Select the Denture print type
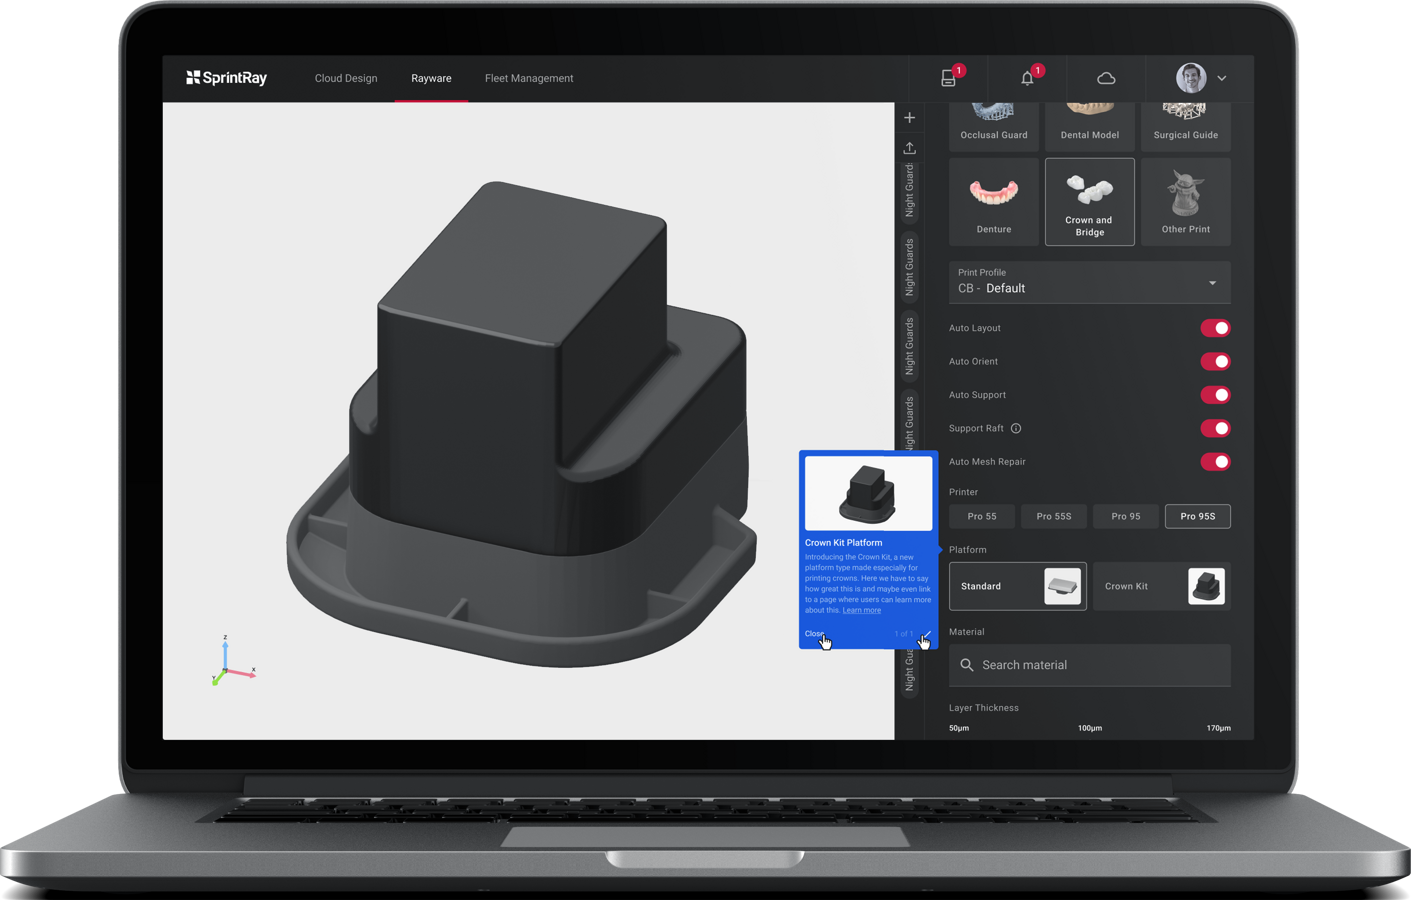This screenshot has height=900, width=1411. click(993, 202)
